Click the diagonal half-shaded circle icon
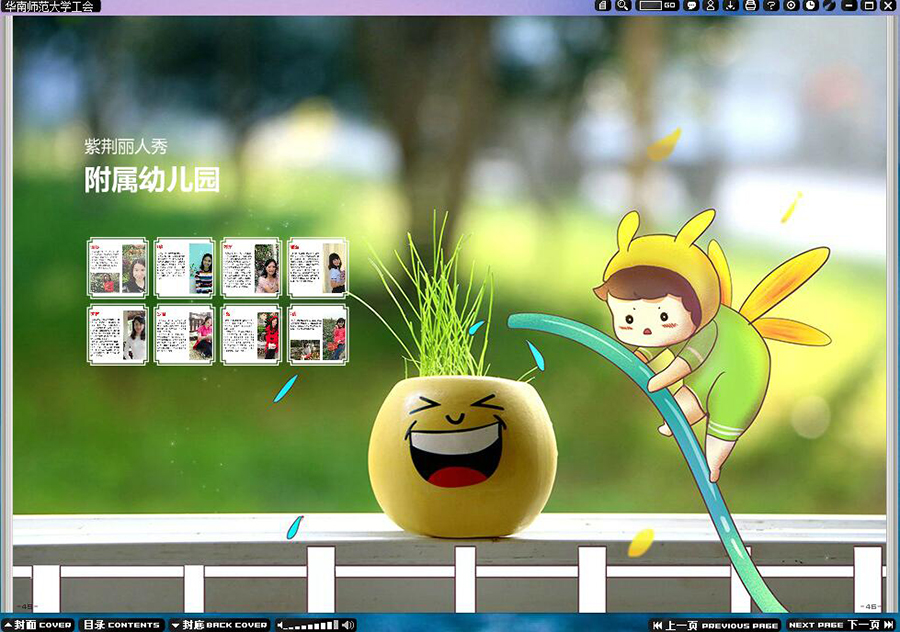The width and height of the screenshot is (900, 632). (x=829, y=6)
